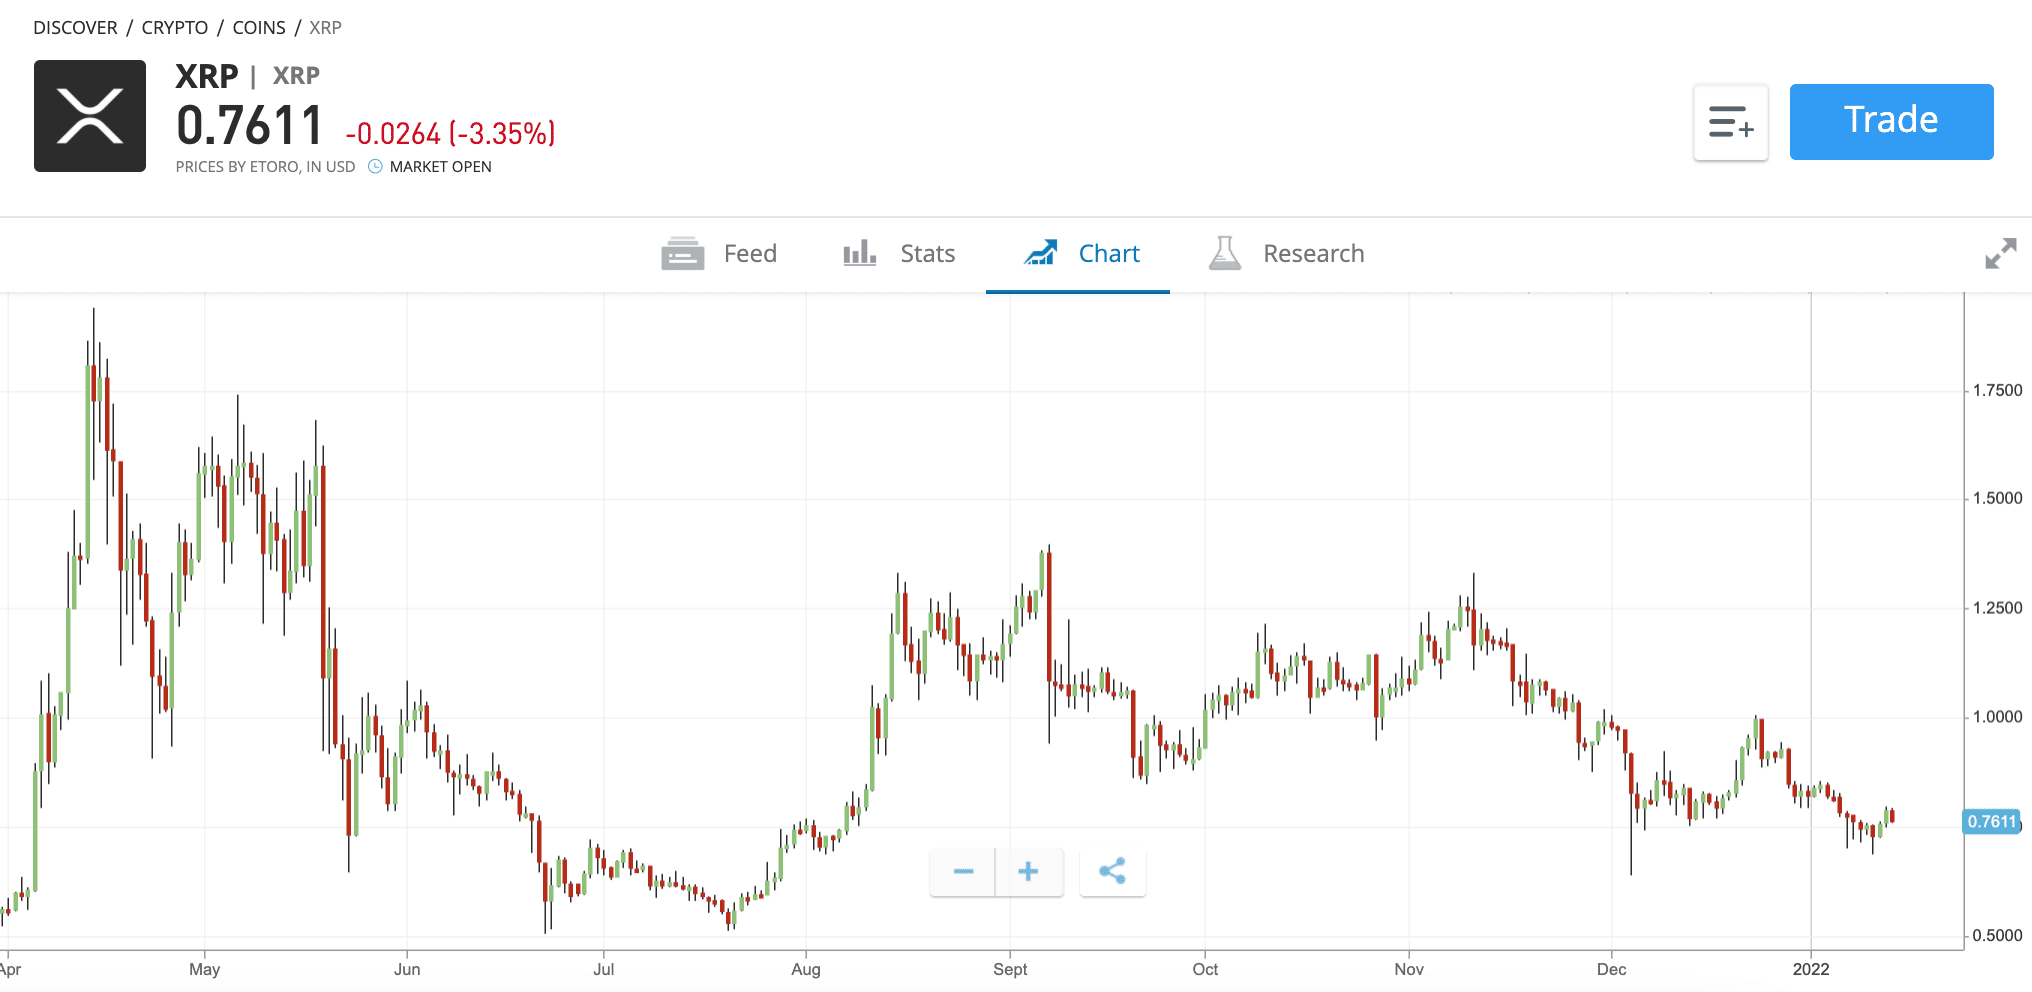
Task: Click the 1.7500 price axis label
Action: coord(1997,390)
